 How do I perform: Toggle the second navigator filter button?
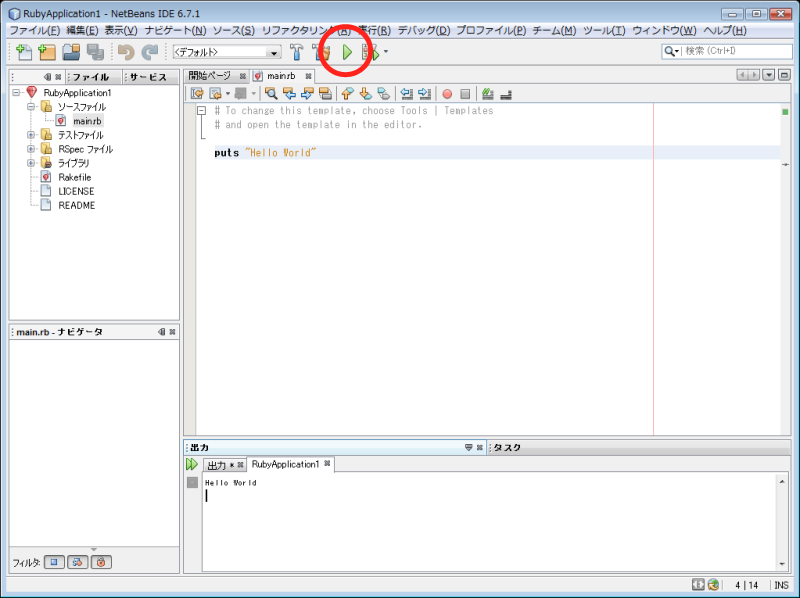pyautogui.click(x=78, y=562)
